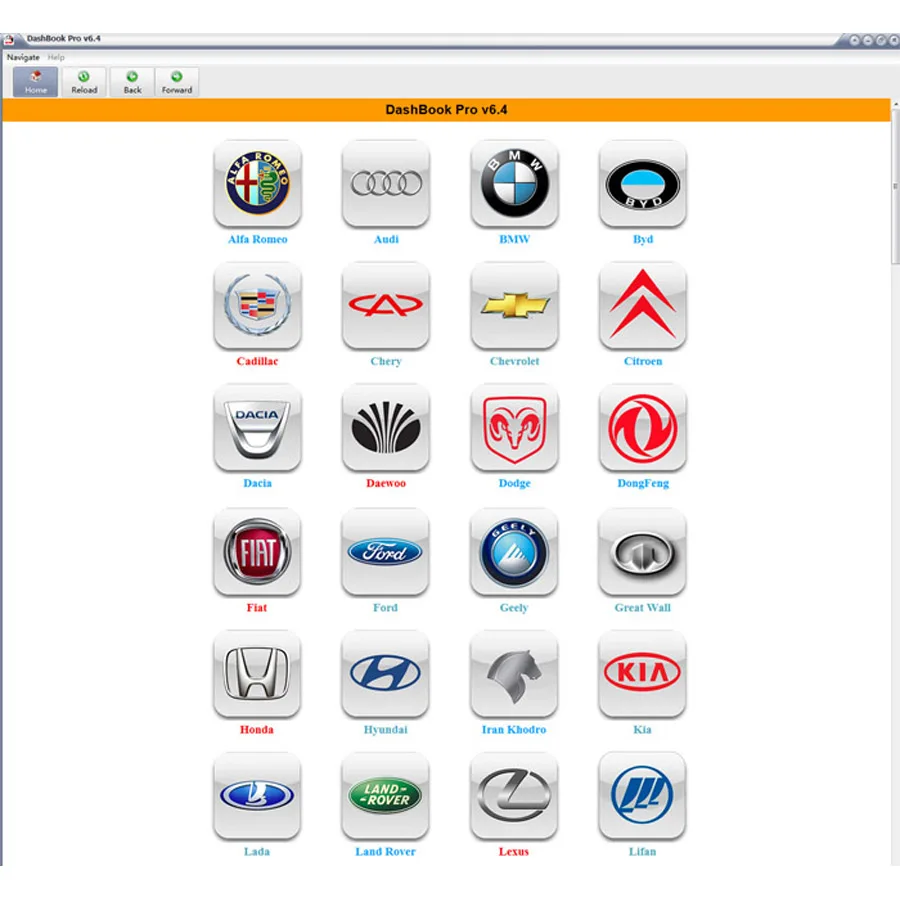Follow the red Honda link
900x900 pixels.
(x=257, y=730)
